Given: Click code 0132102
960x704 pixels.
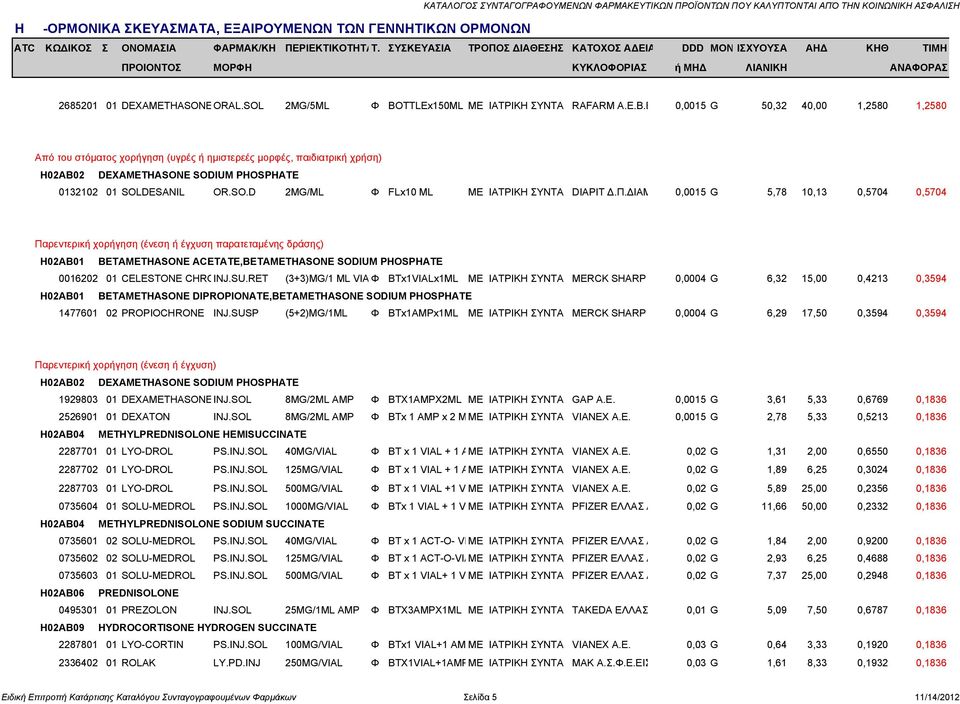Looking at the screenshot, I should [78, 192].
